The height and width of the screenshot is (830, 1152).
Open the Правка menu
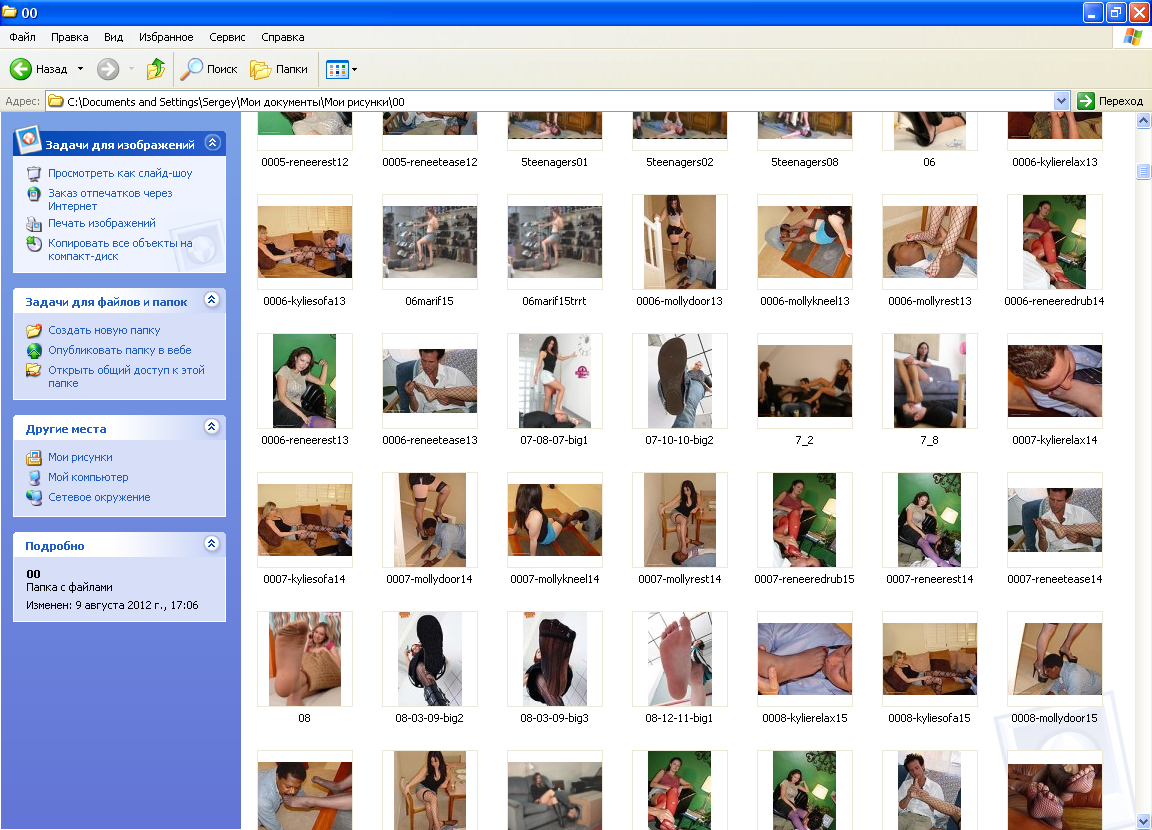[70, 37]
